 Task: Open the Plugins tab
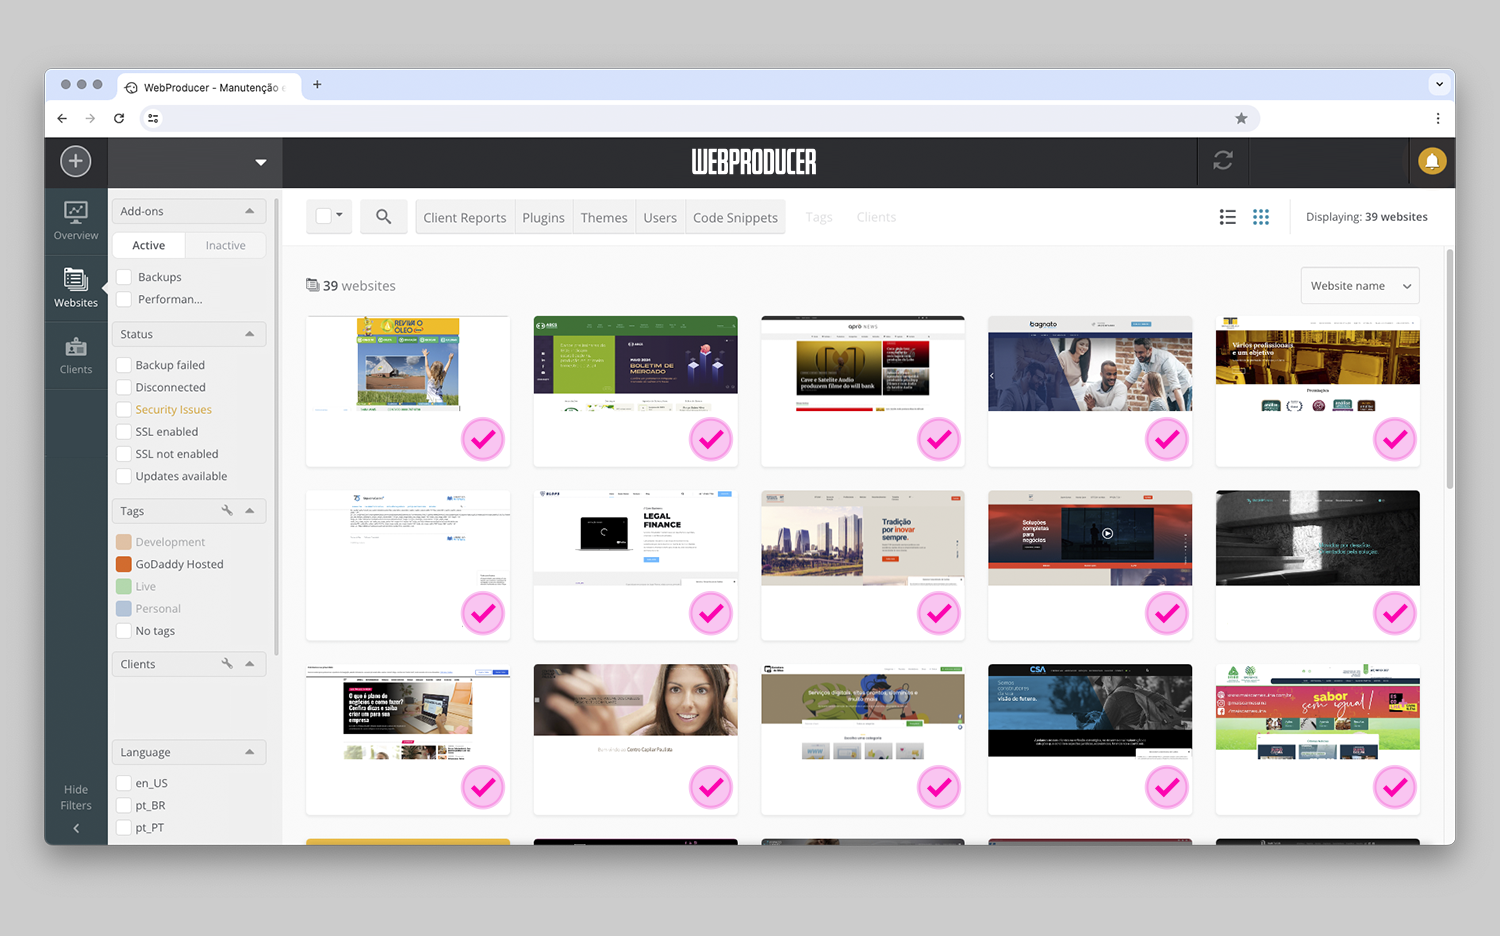tap(544, 217)
